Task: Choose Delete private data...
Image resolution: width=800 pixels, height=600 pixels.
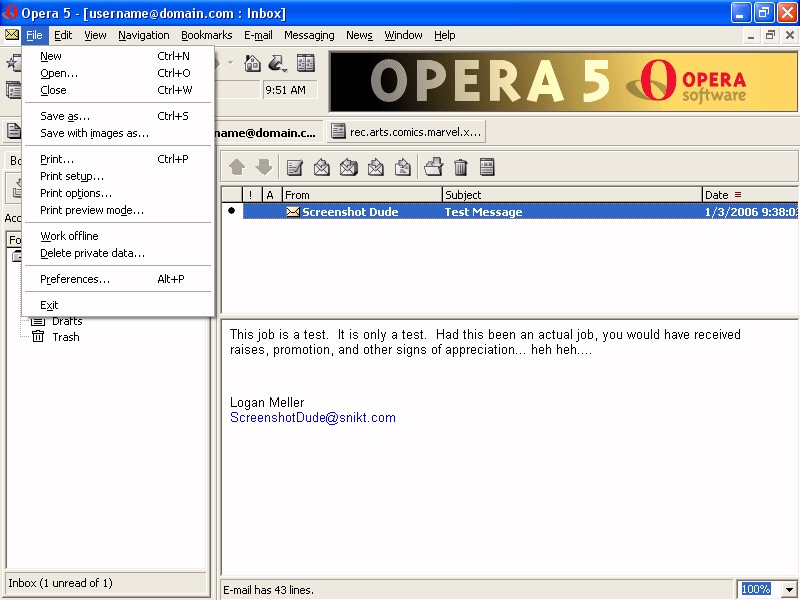Action: point(118,253)
